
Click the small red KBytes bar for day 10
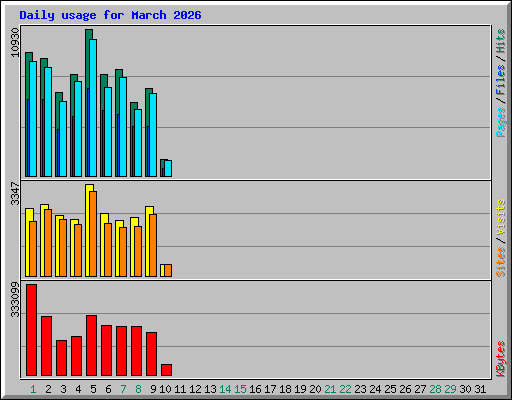166,370
